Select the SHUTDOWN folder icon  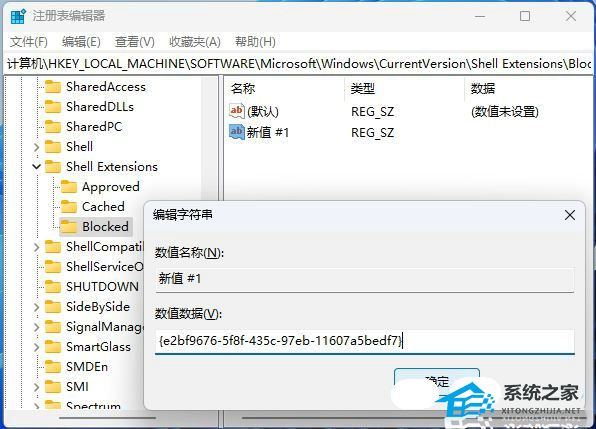tap(53, 287)
